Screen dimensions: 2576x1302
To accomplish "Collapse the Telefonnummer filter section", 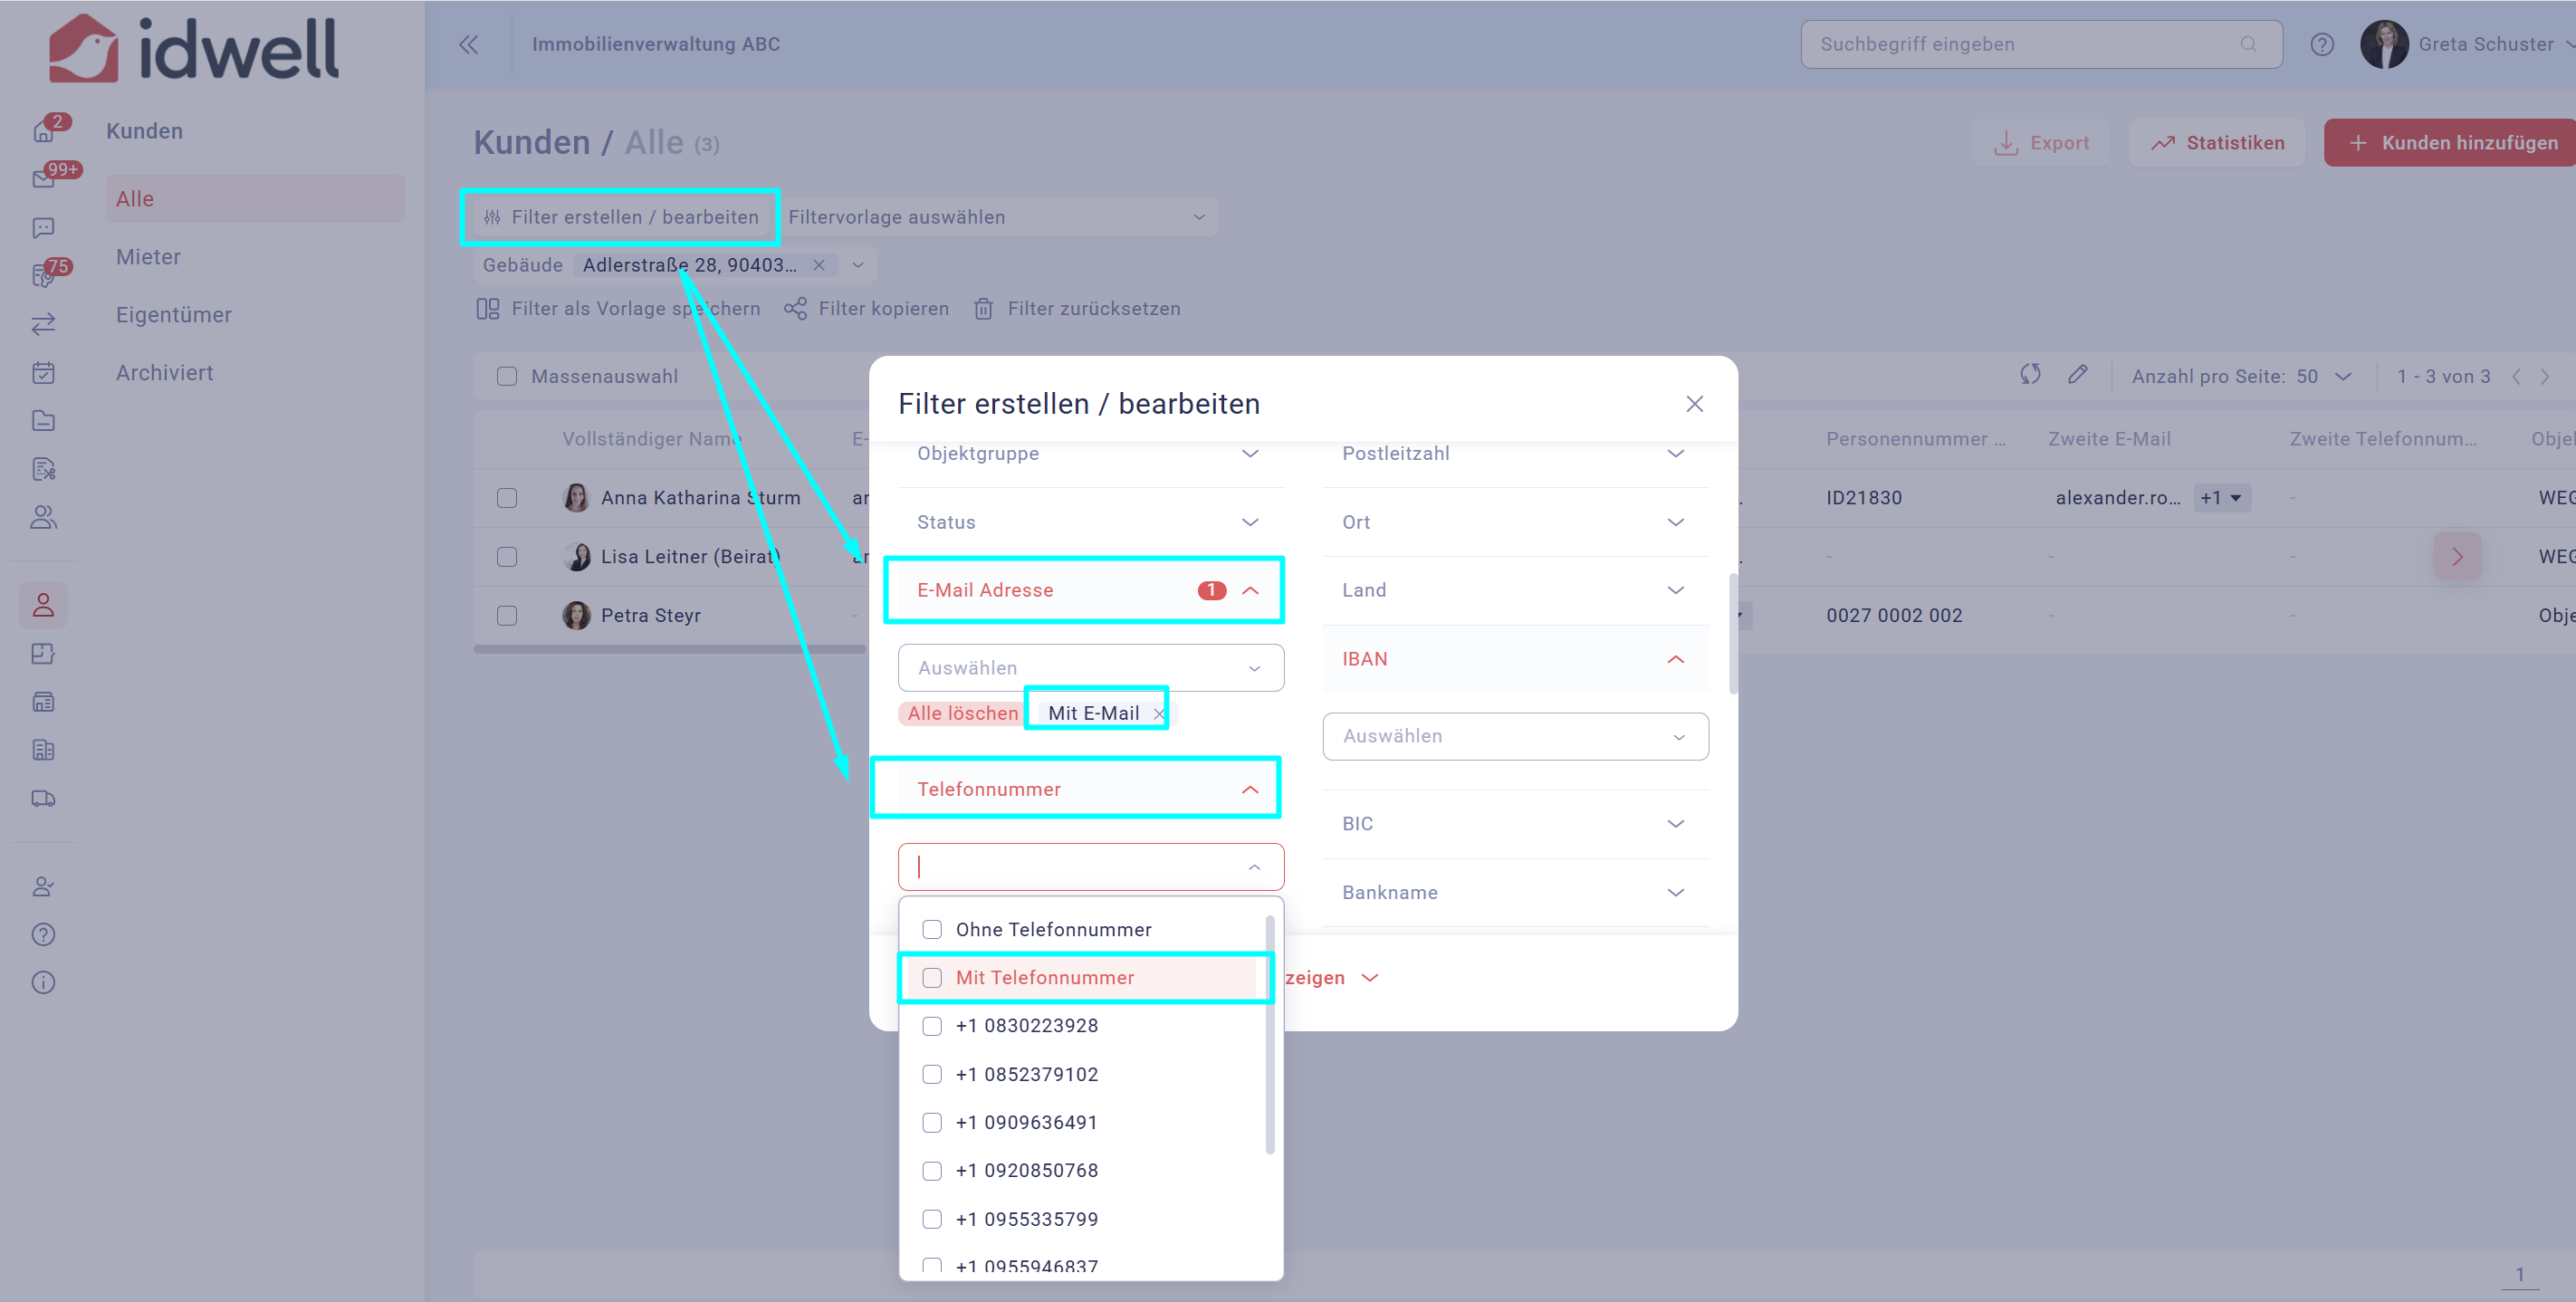I will (1090, 789).
